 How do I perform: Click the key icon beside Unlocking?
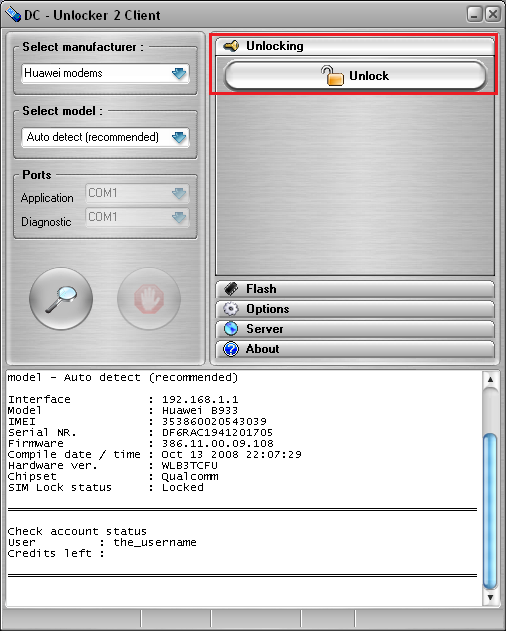tap(231, 46)
